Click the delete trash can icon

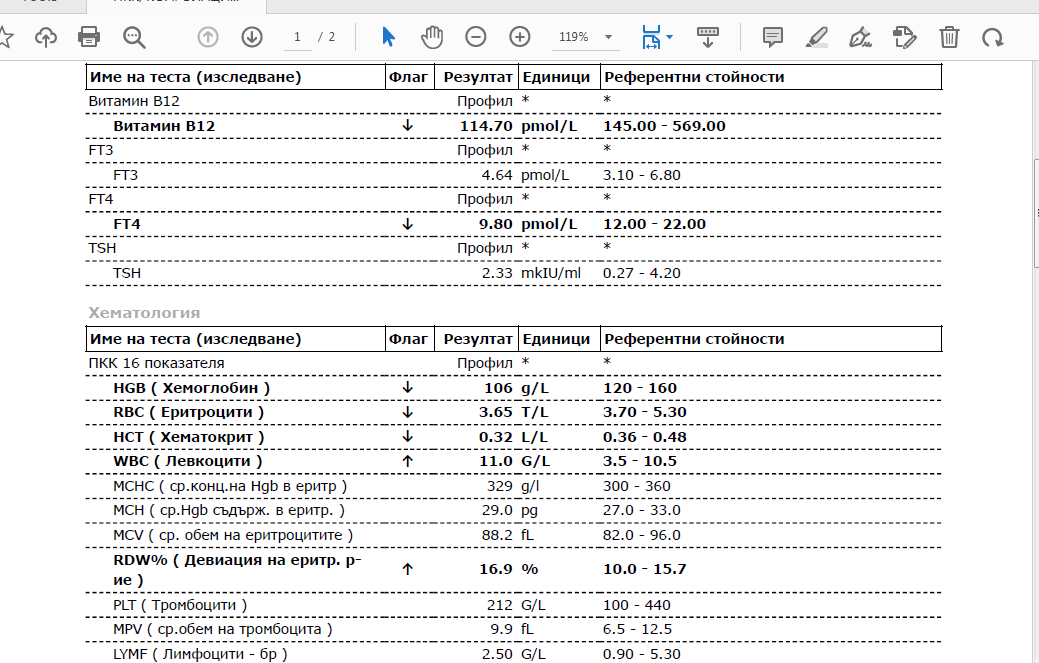[949, 37]
